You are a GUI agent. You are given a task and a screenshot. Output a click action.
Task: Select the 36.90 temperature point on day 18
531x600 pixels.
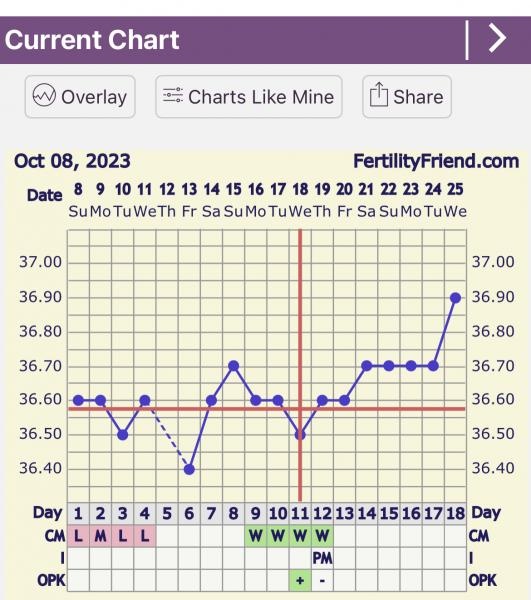point(455,298)
